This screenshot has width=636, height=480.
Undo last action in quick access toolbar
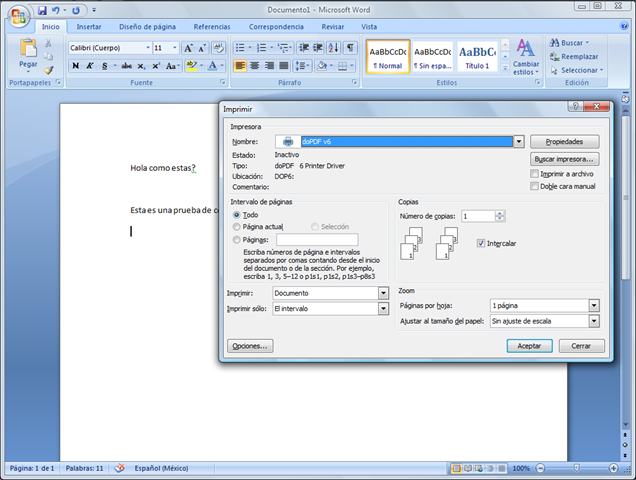56,11
